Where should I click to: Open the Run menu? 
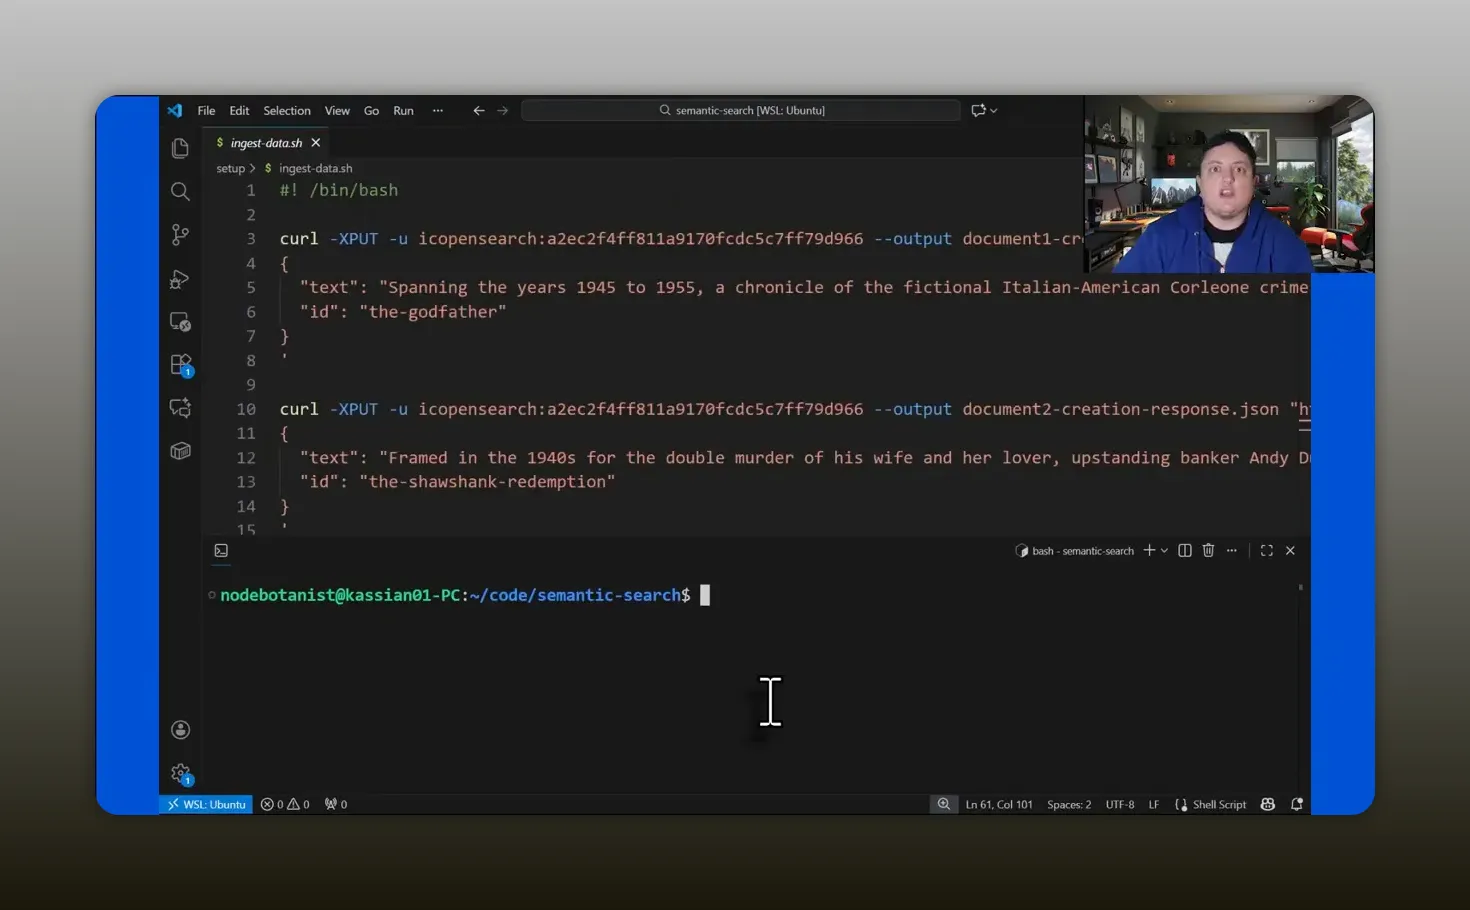click(x=403, y=111)
